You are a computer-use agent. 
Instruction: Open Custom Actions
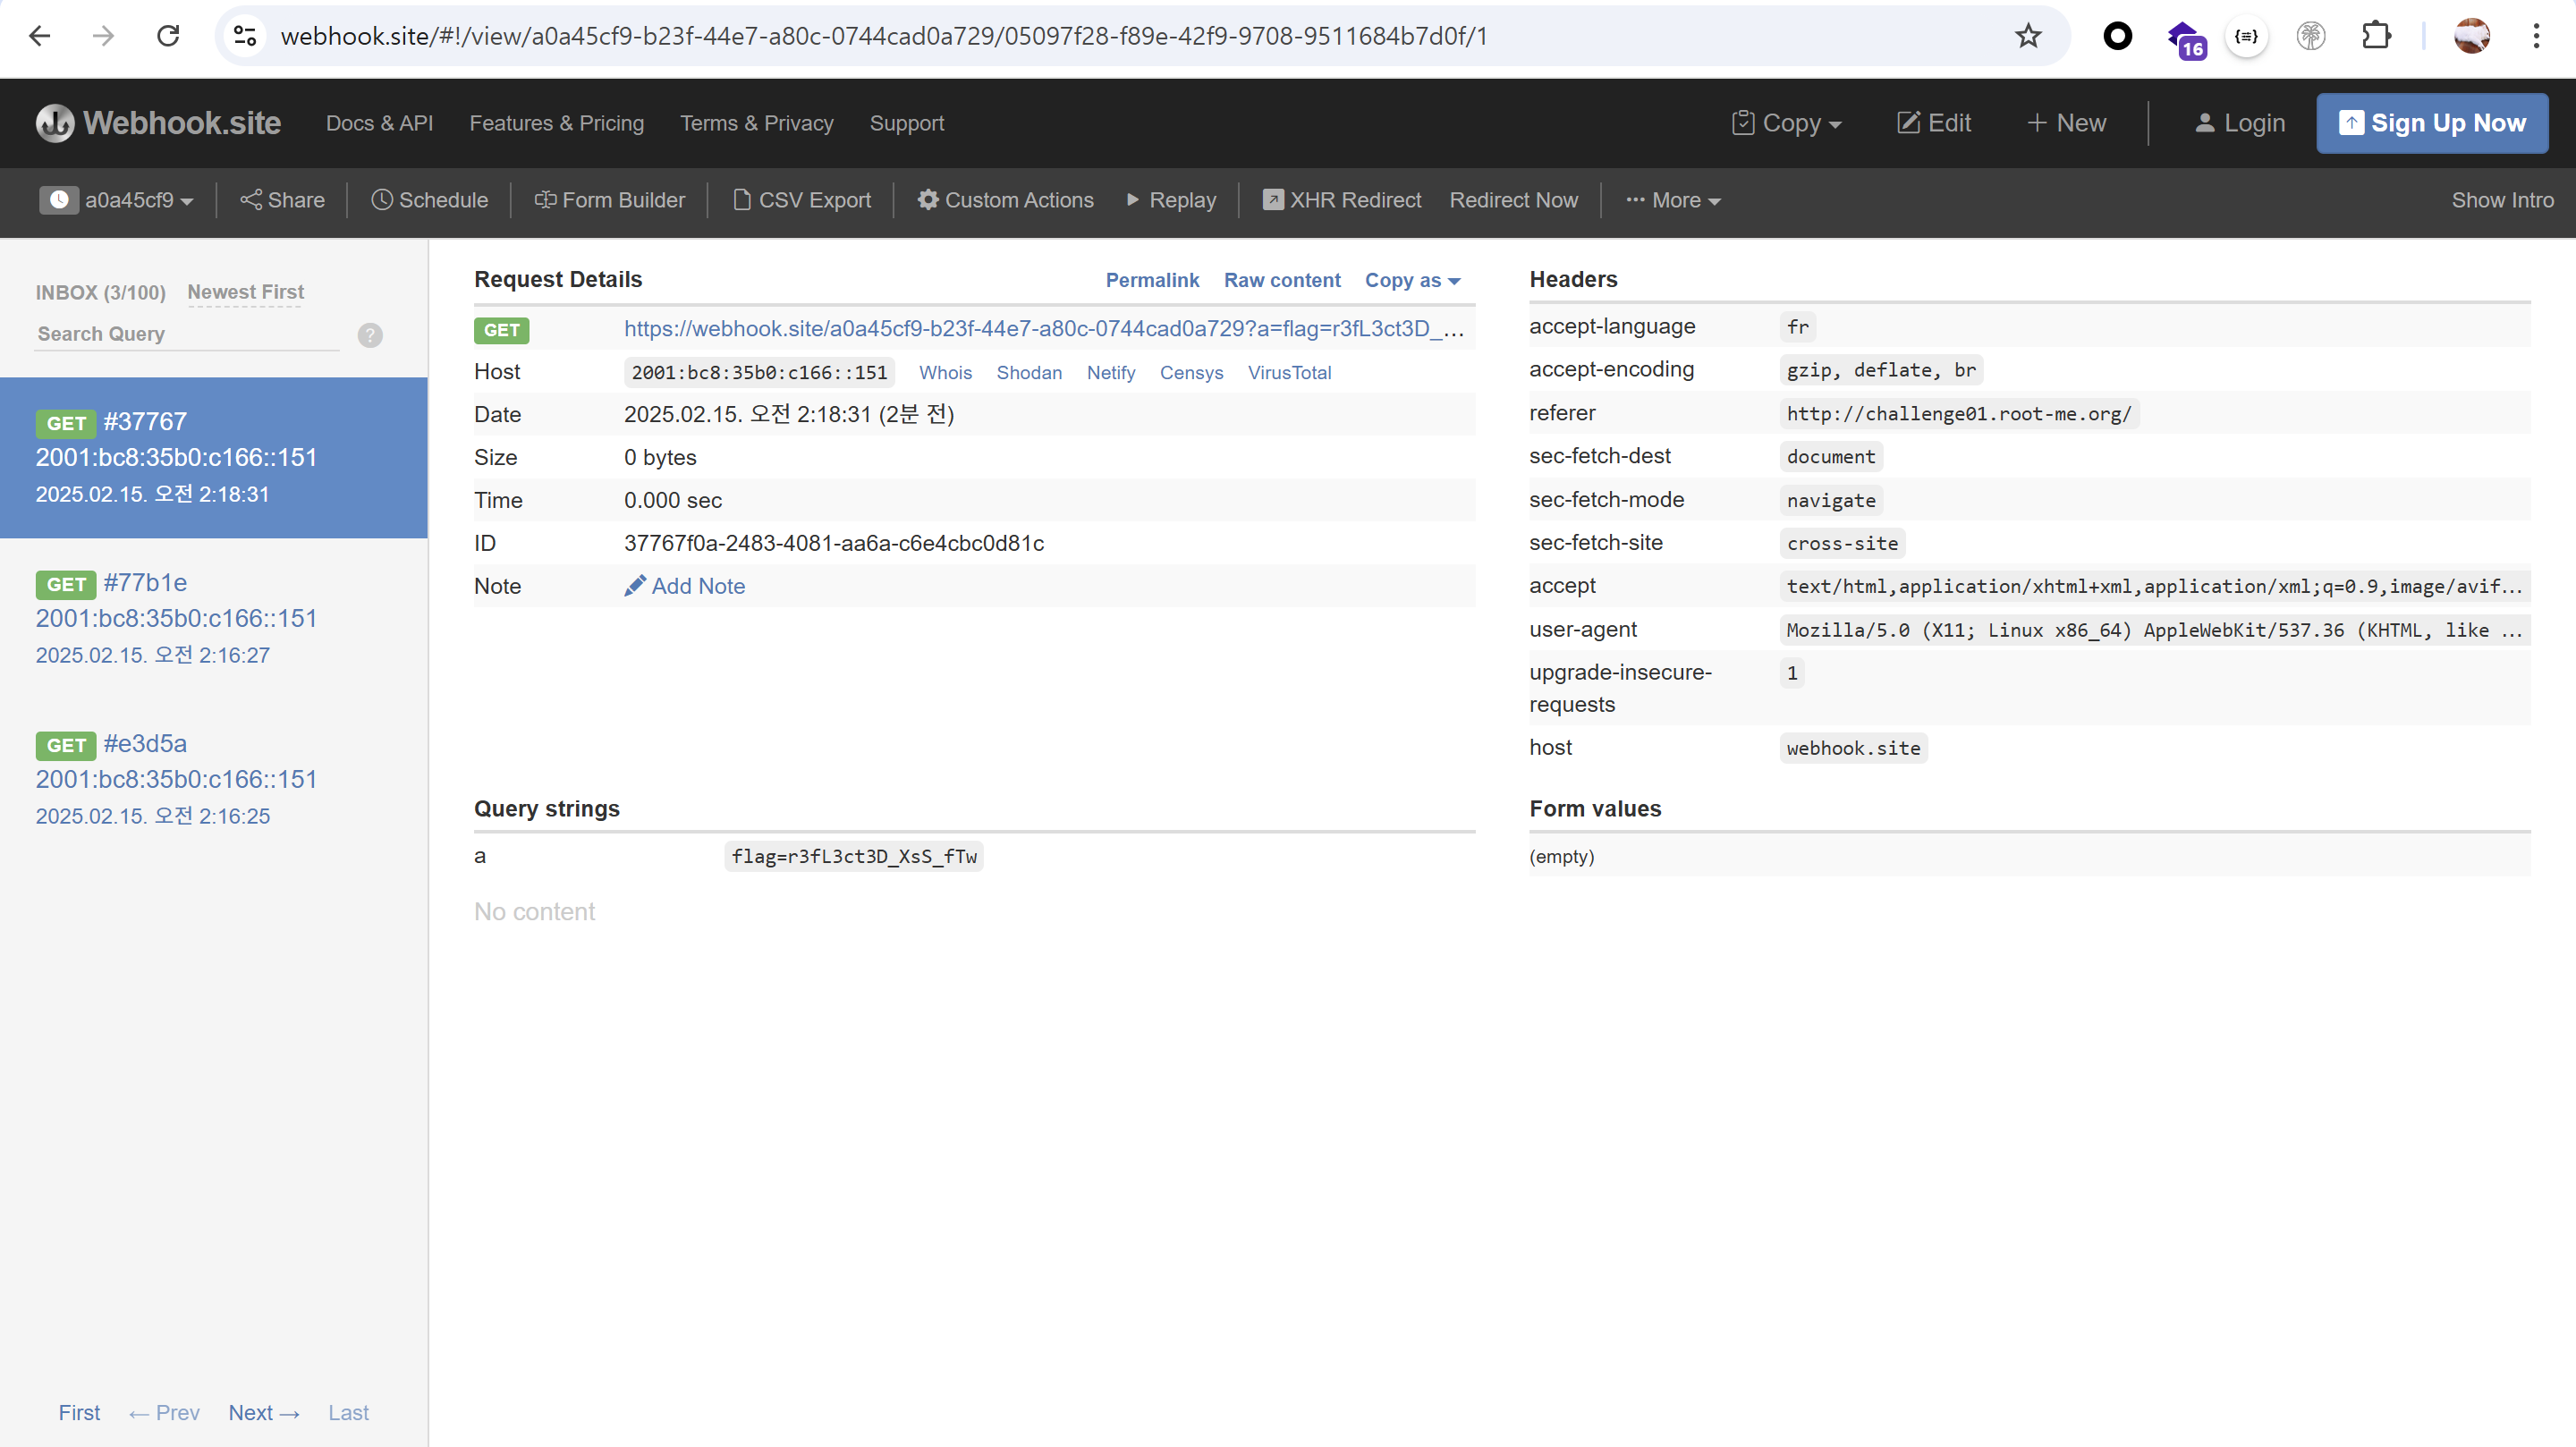coord(1006,200)
